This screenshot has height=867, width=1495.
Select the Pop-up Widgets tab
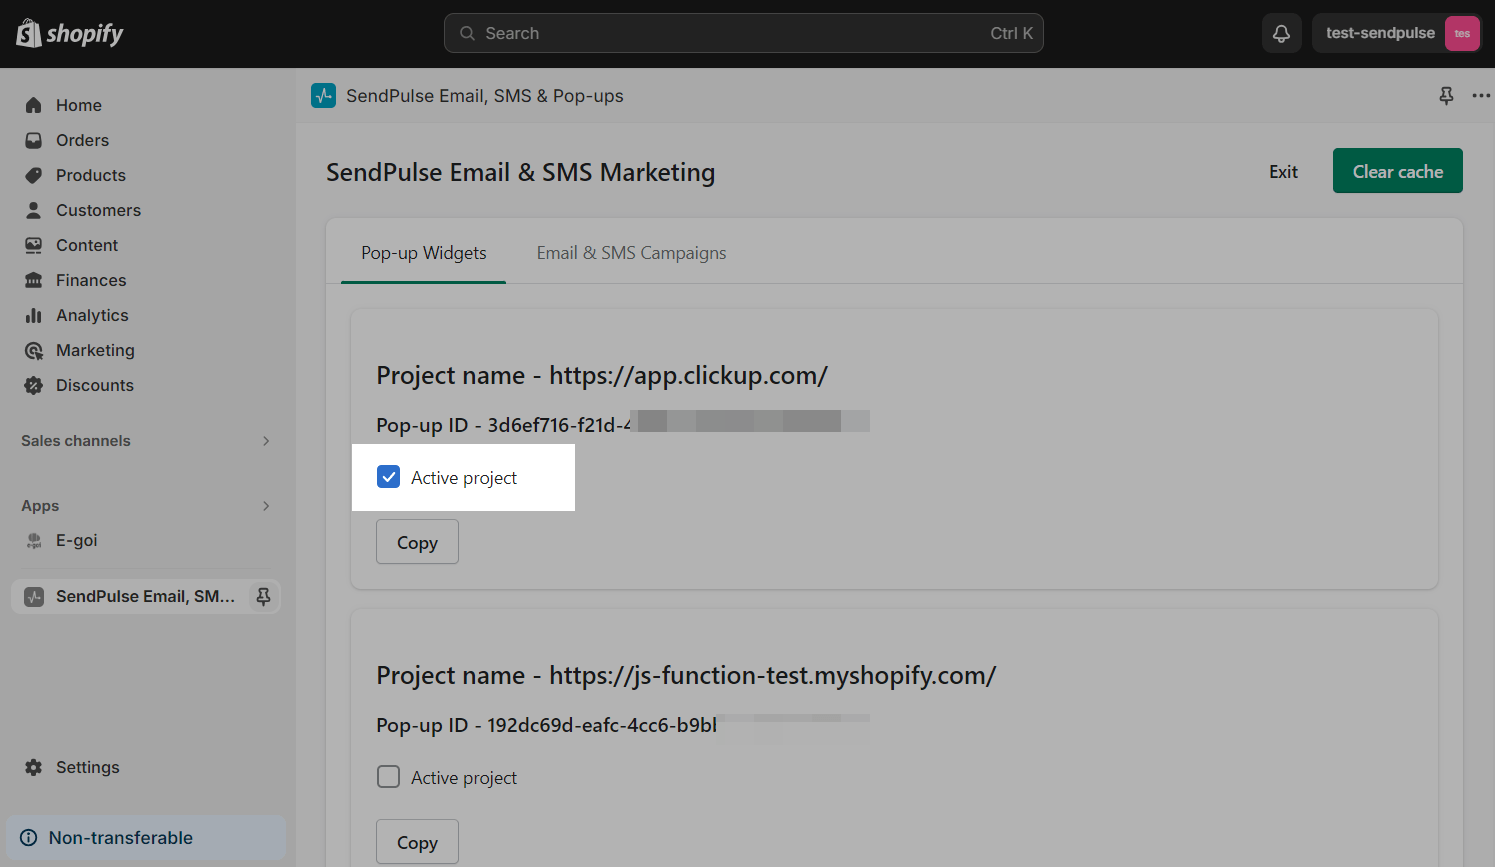point(424,253)
